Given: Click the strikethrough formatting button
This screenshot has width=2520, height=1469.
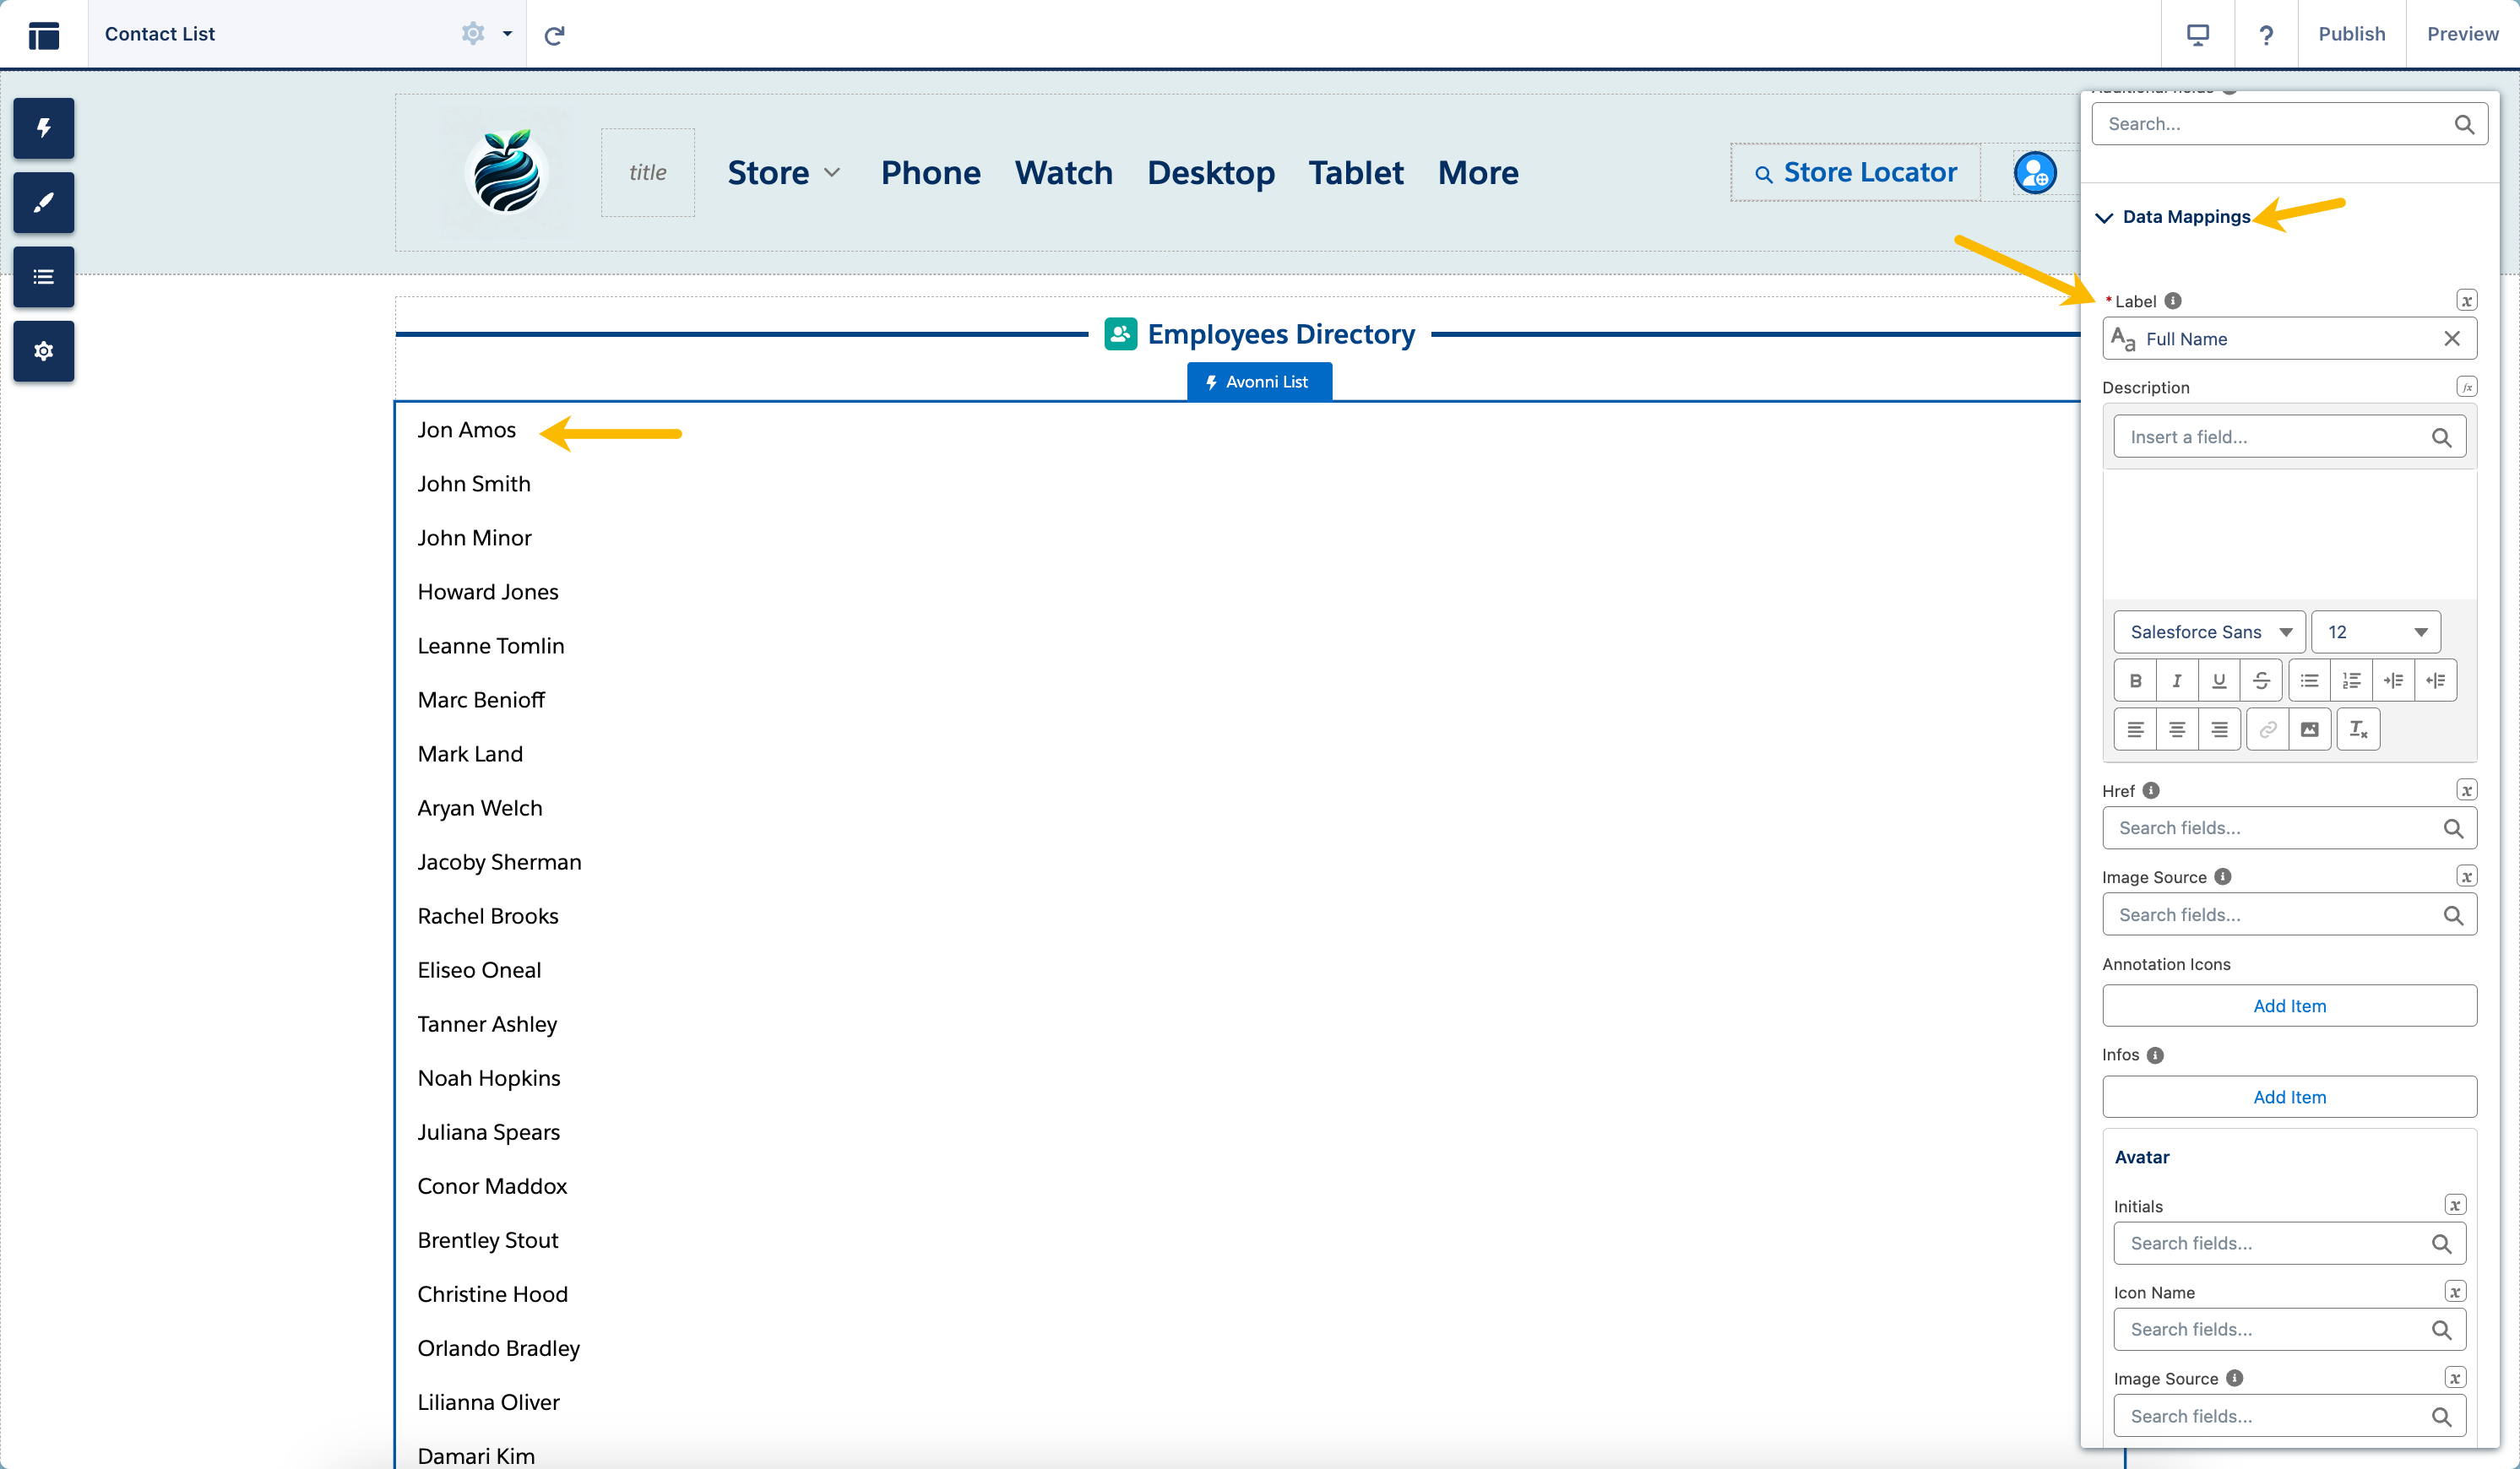Looking at the screenshot, I should click(x=2261, y=680).
